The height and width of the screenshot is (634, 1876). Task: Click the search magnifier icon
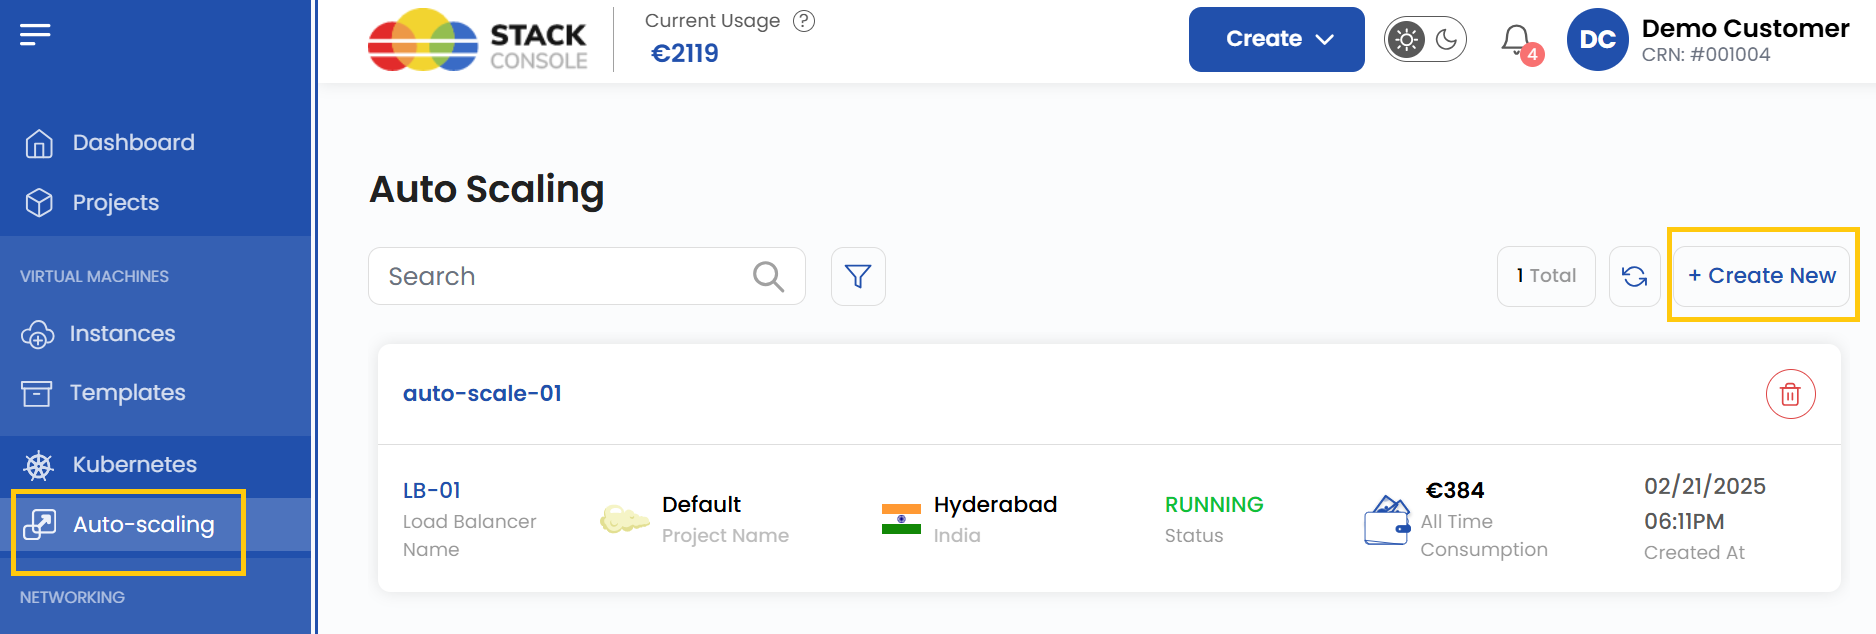(x=768, y=276)
